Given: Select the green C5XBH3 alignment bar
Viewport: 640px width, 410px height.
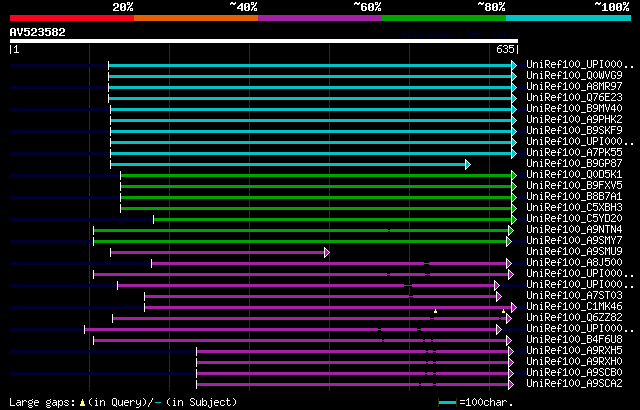Looking at the screenshot, I should point(316,208).
